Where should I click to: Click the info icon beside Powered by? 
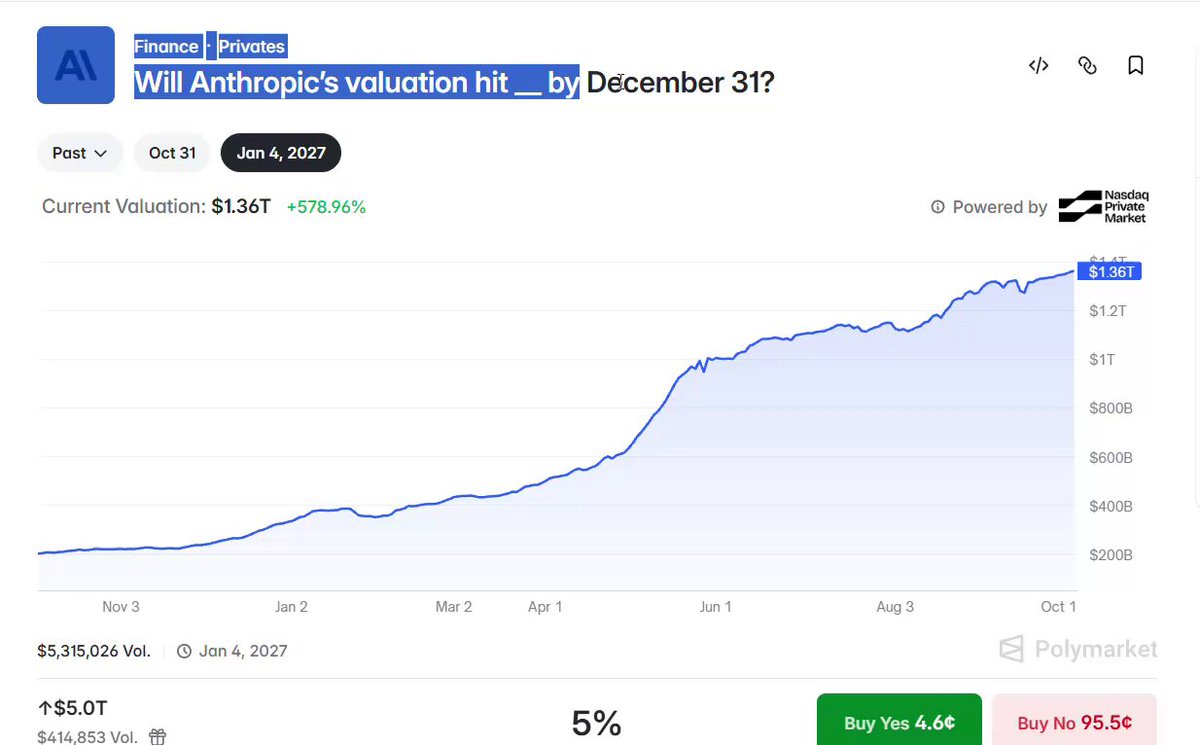938,207
